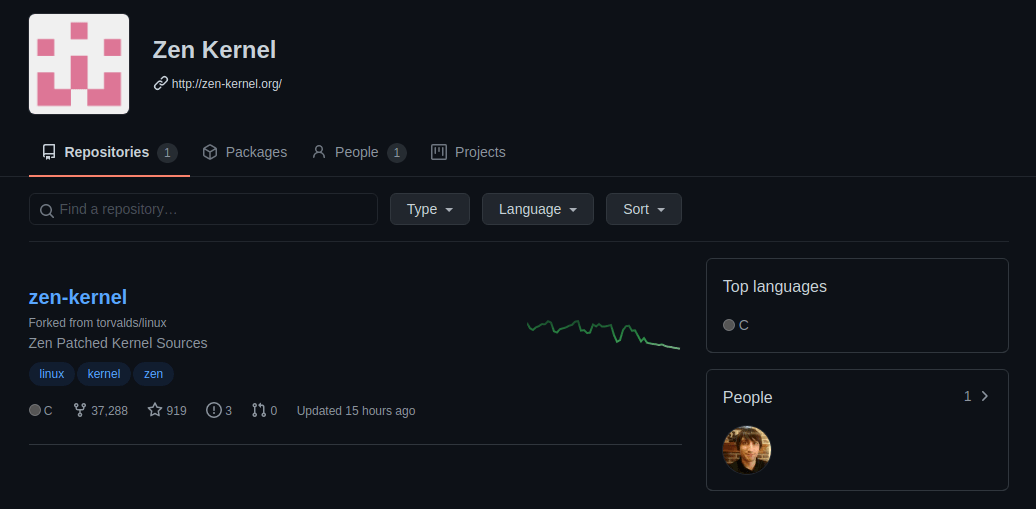Image resolution: width=1036 pixels, height=509 pixels.
Task: Click the fork icon showing 37,288 forks
Action: (80, 411)
